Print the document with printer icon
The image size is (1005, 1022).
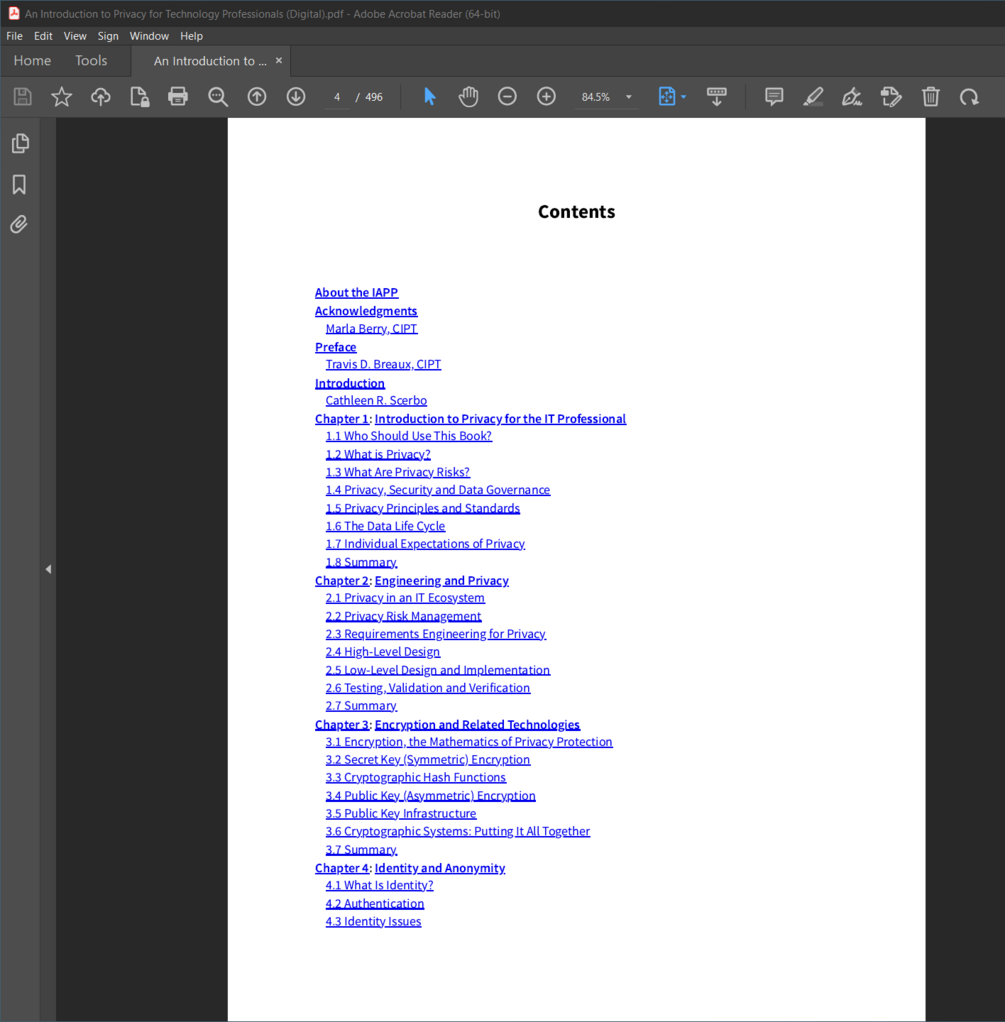[178, 97]
